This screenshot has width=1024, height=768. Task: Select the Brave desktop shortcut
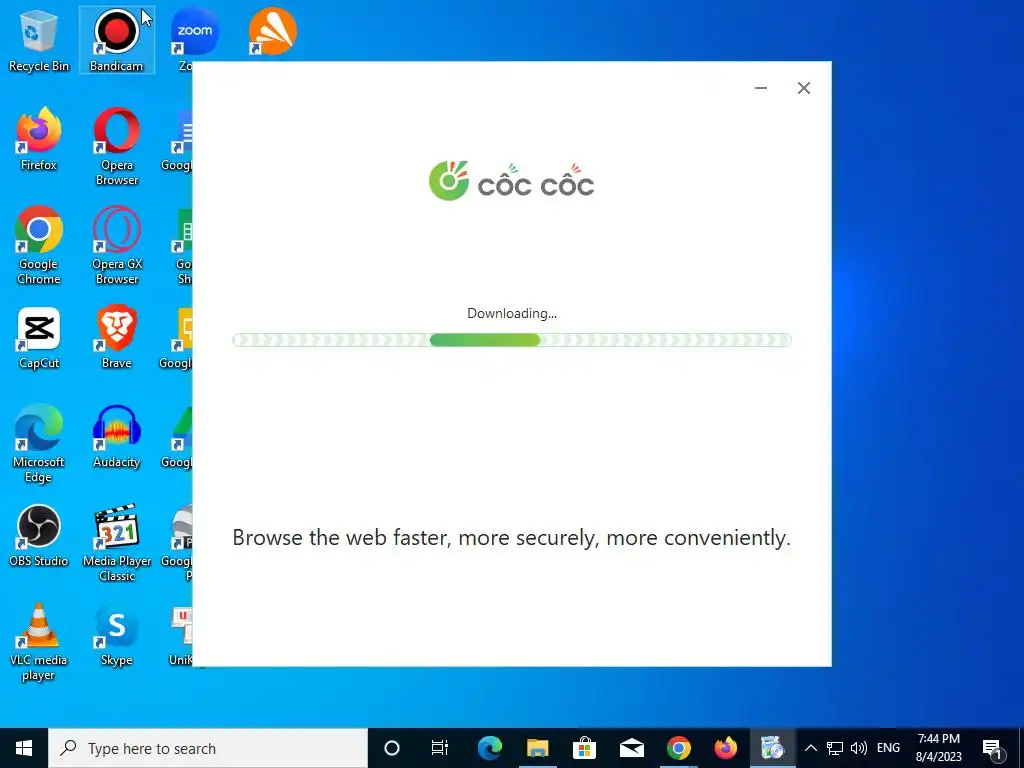116,337
